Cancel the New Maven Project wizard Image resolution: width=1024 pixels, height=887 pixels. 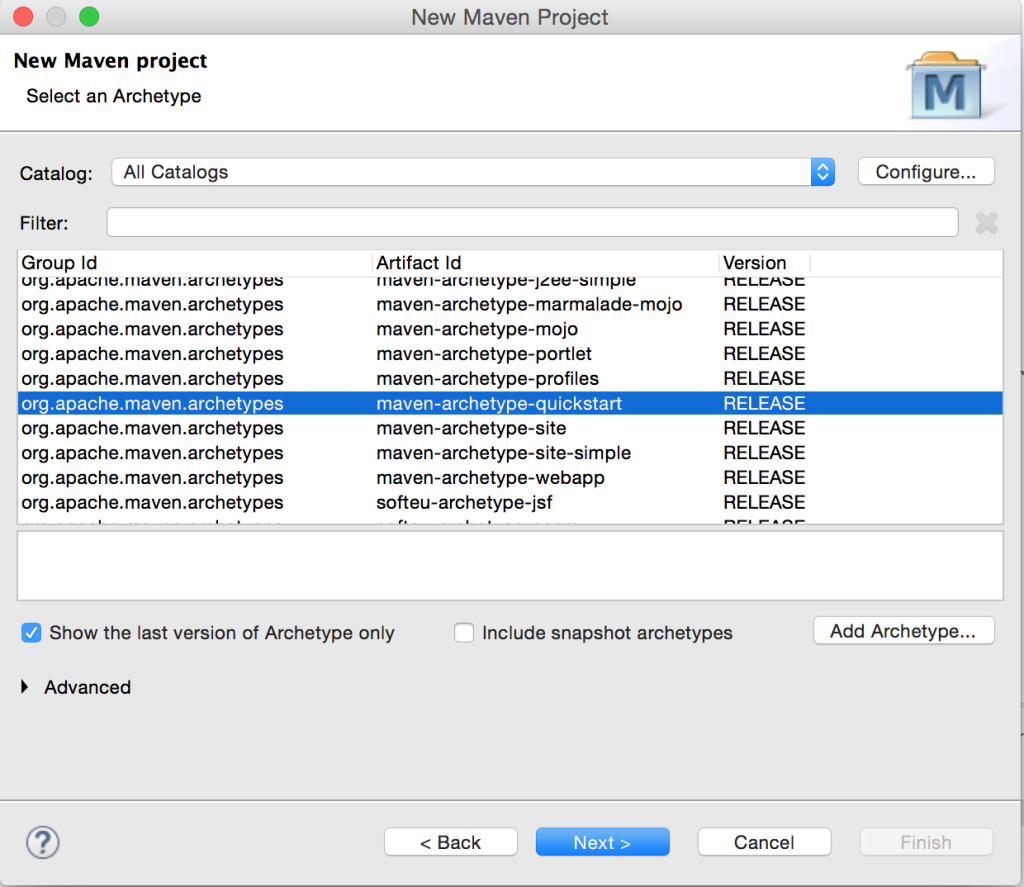(x=764, y=842)
